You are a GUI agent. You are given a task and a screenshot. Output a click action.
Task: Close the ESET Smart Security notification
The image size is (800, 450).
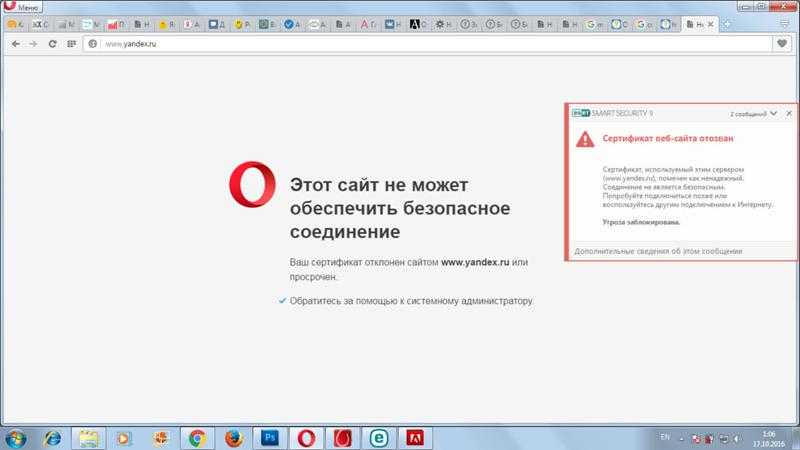point(789,113)
